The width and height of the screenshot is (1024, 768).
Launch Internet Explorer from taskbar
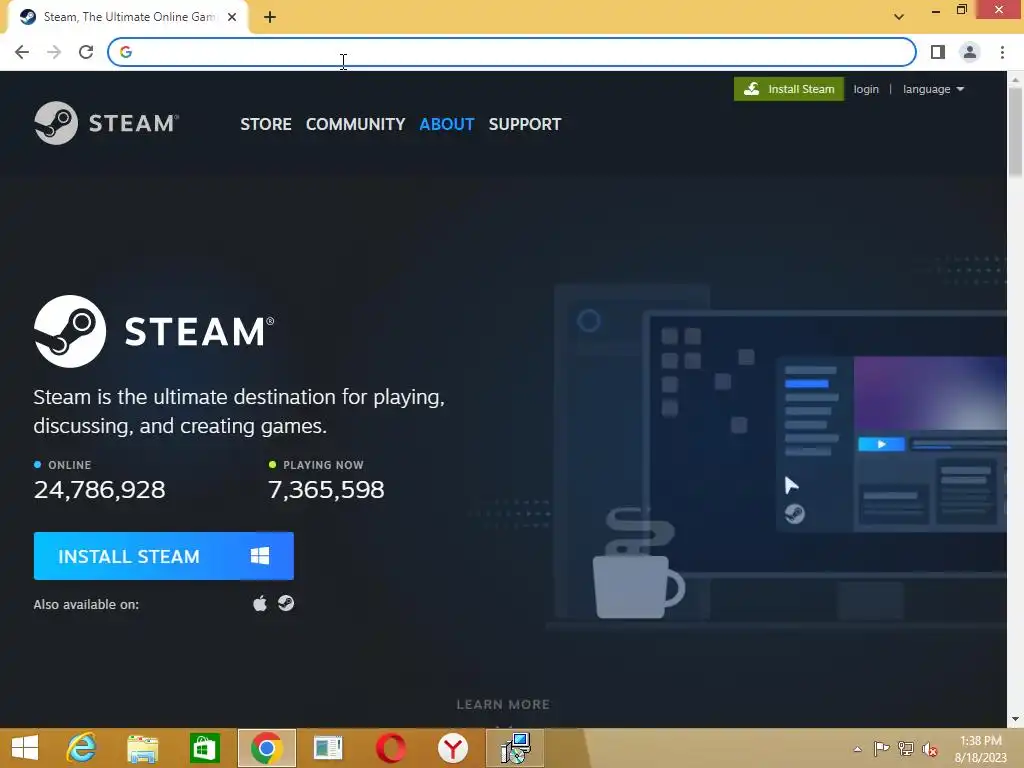pyautogui.click(x=82, y=748)
